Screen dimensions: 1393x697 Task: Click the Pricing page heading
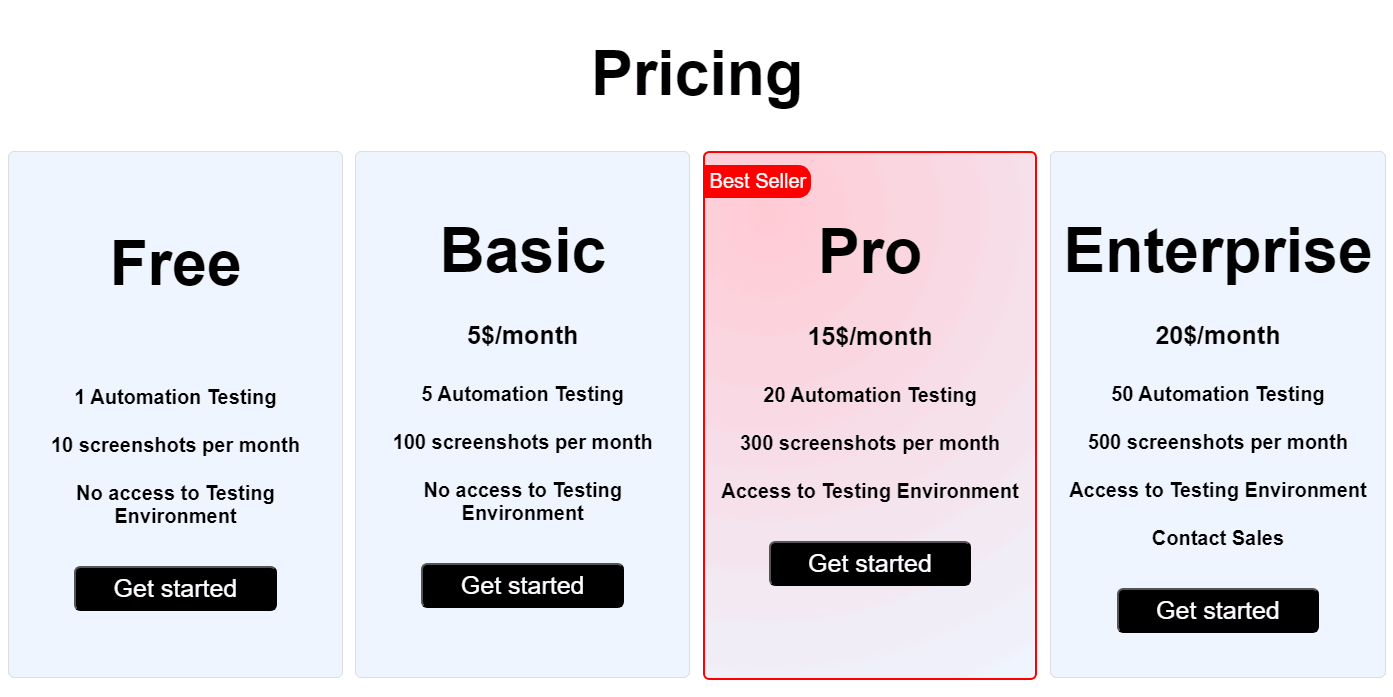point(697,75)
